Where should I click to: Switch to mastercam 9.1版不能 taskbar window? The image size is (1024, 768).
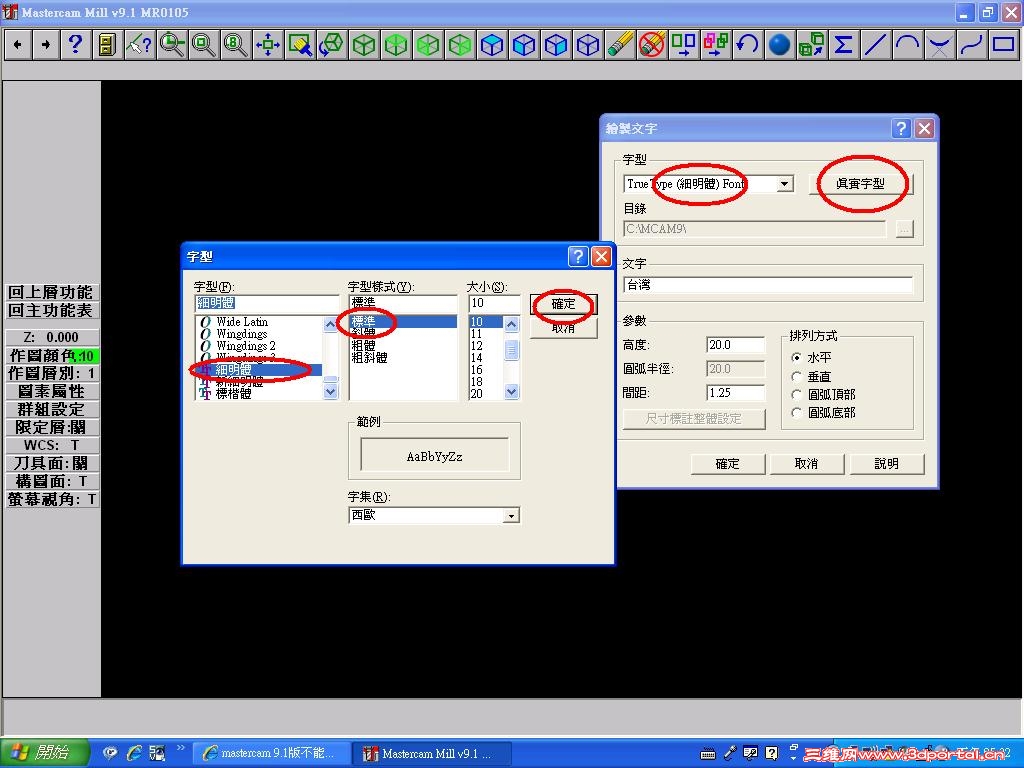[x=273, y=754]
